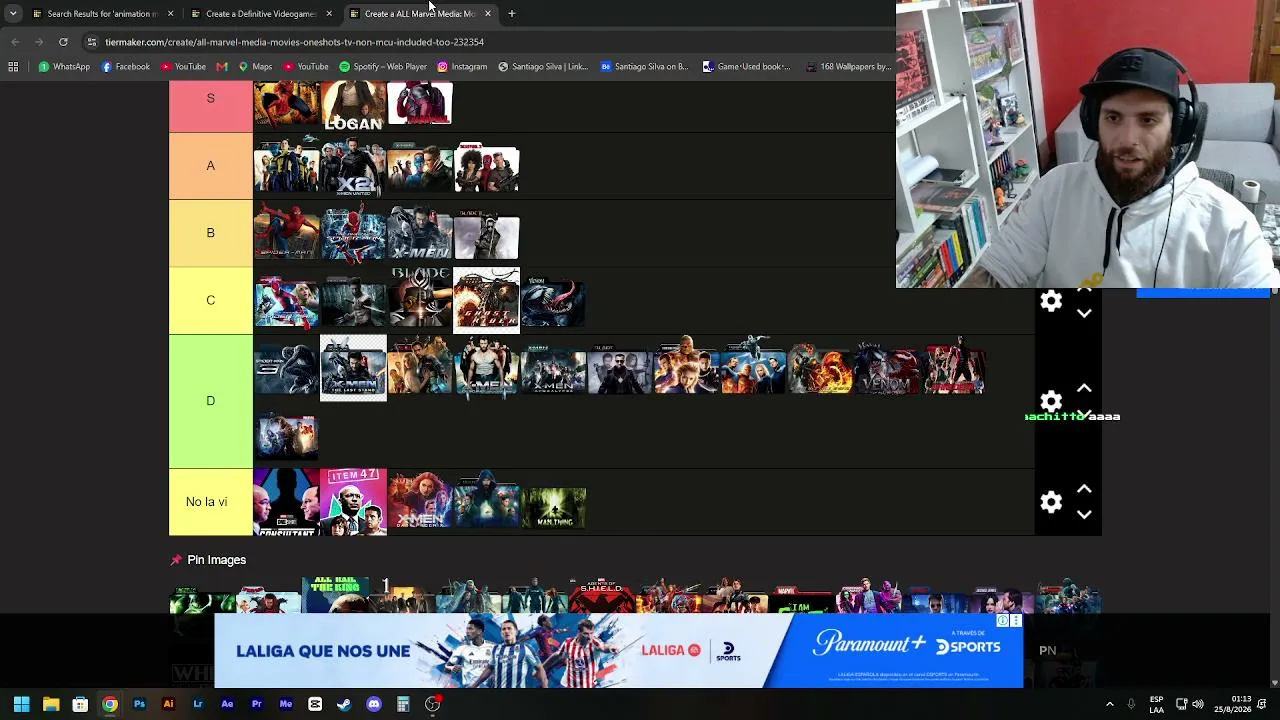Open the LaLiga Paramount+ ad banner

(x=618, y=651)
